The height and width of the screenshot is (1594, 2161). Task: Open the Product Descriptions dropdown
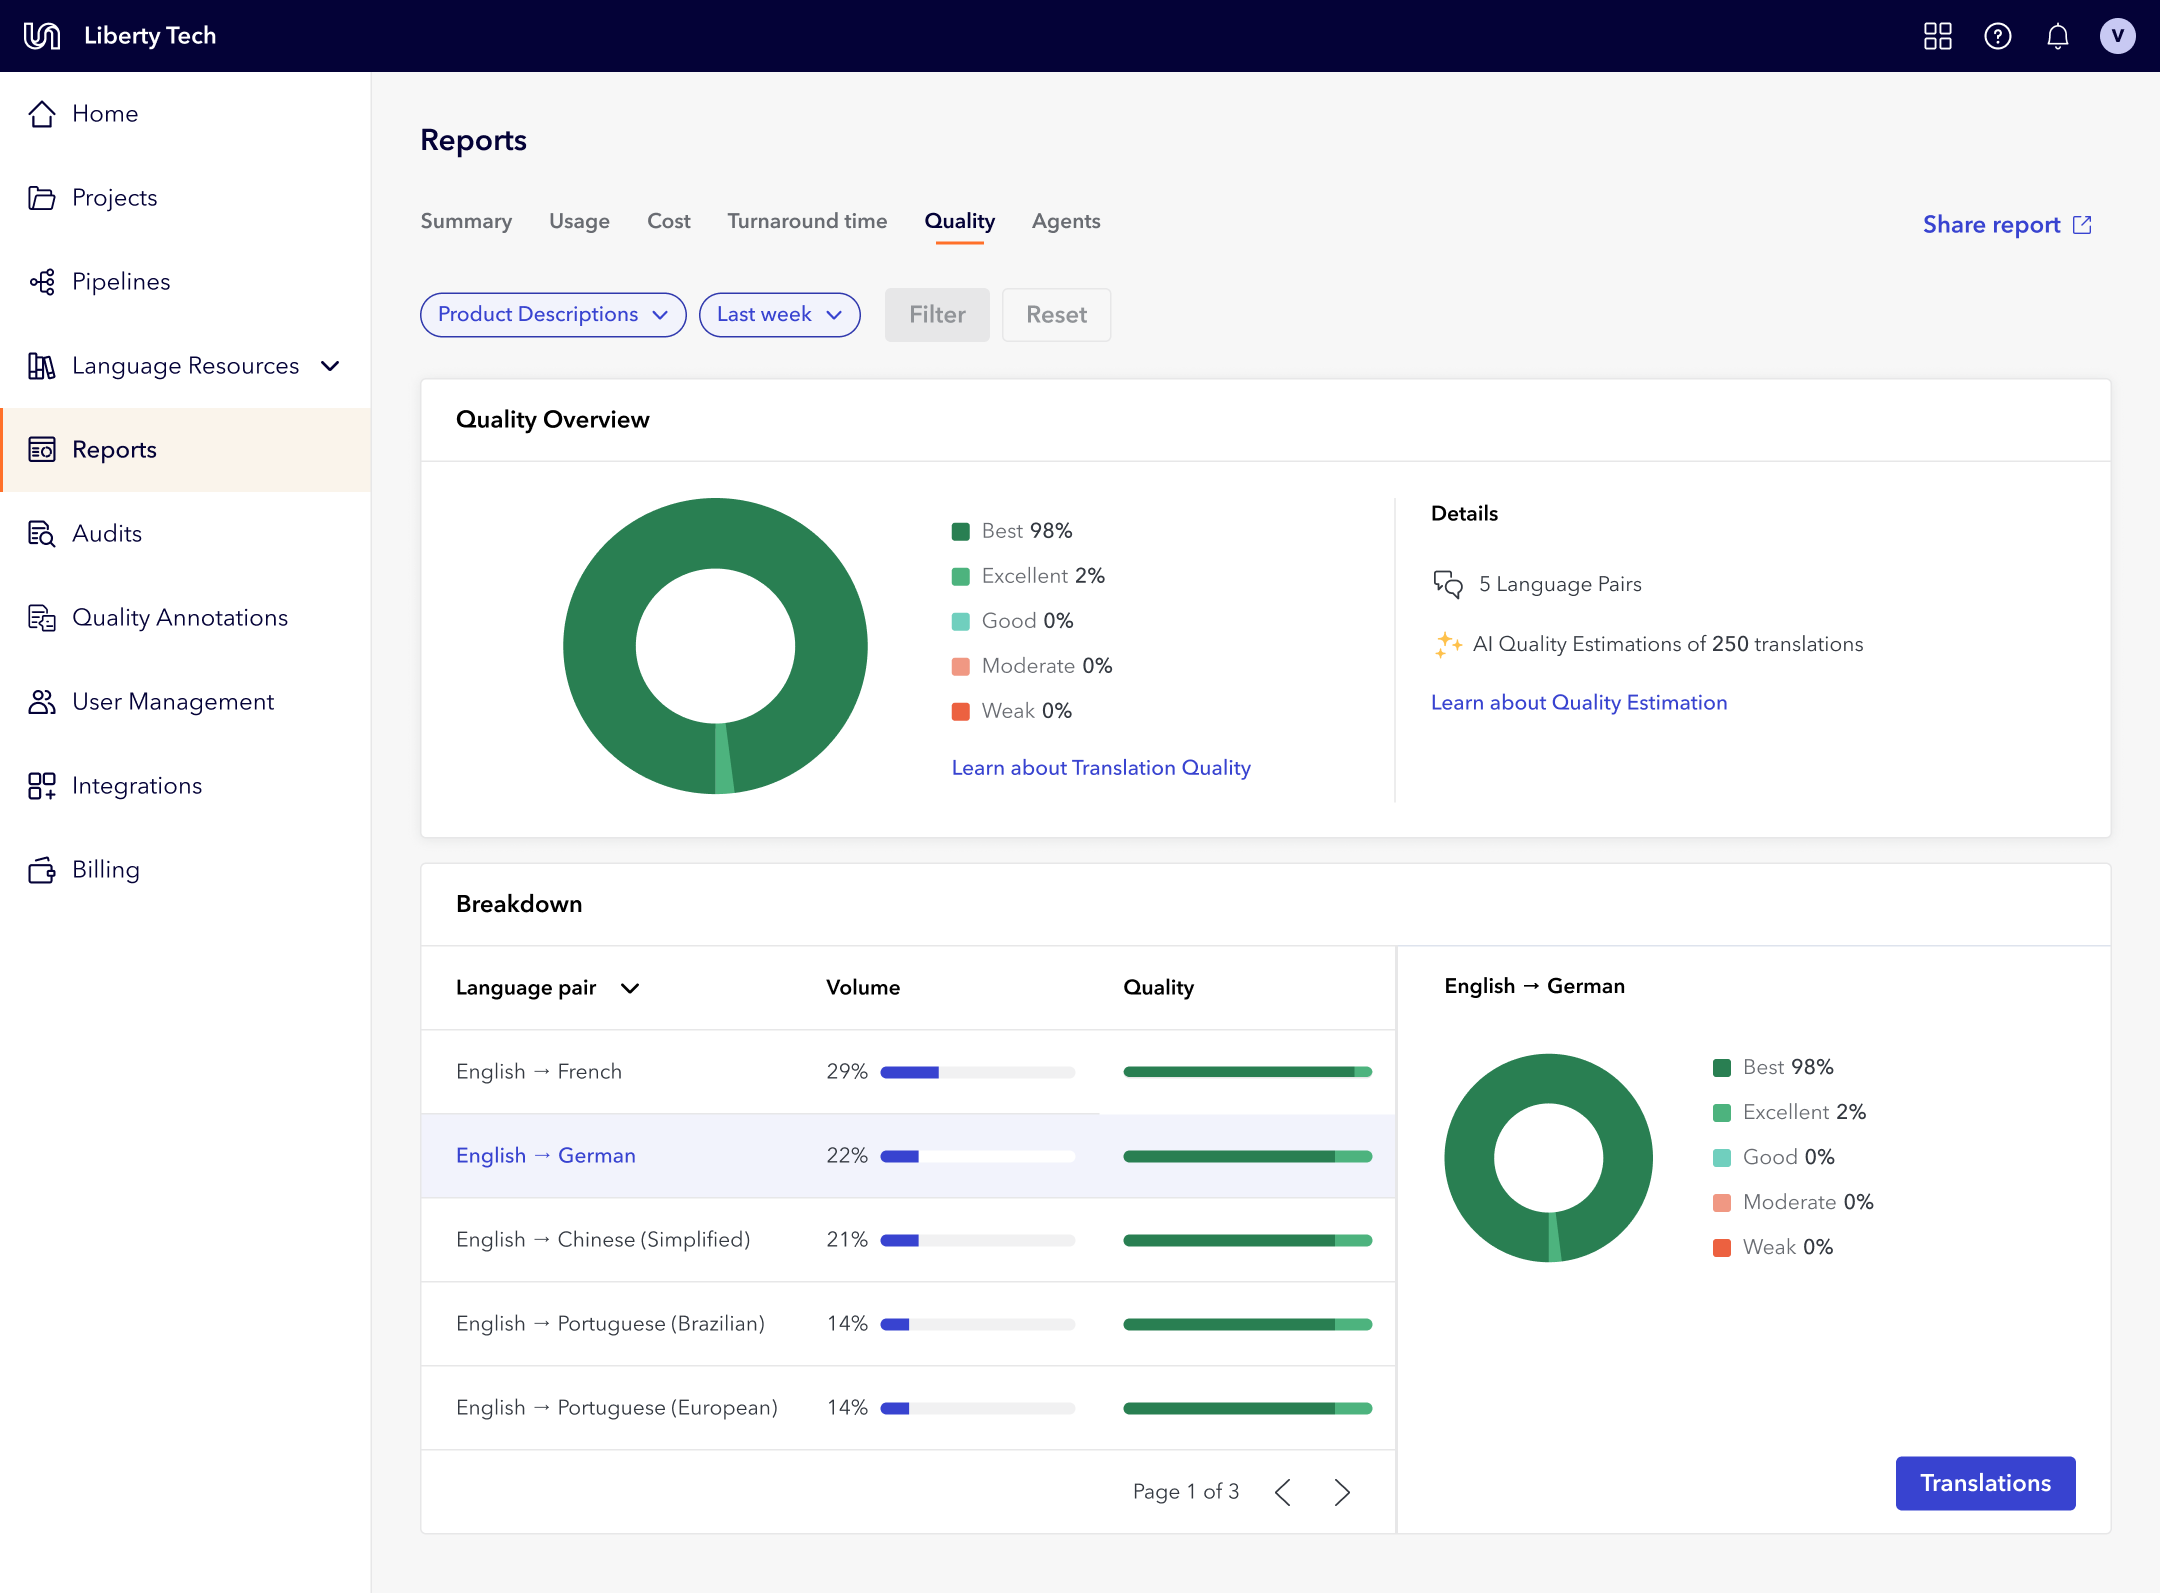click(552, 314)
